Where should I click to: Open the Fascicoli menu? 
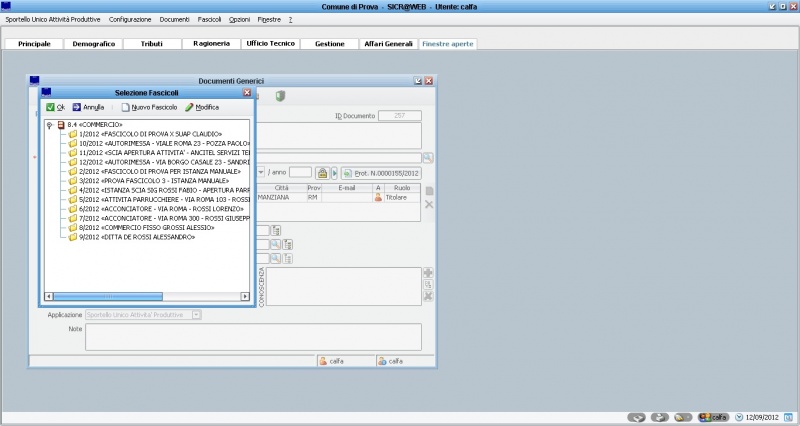point(209,20)
